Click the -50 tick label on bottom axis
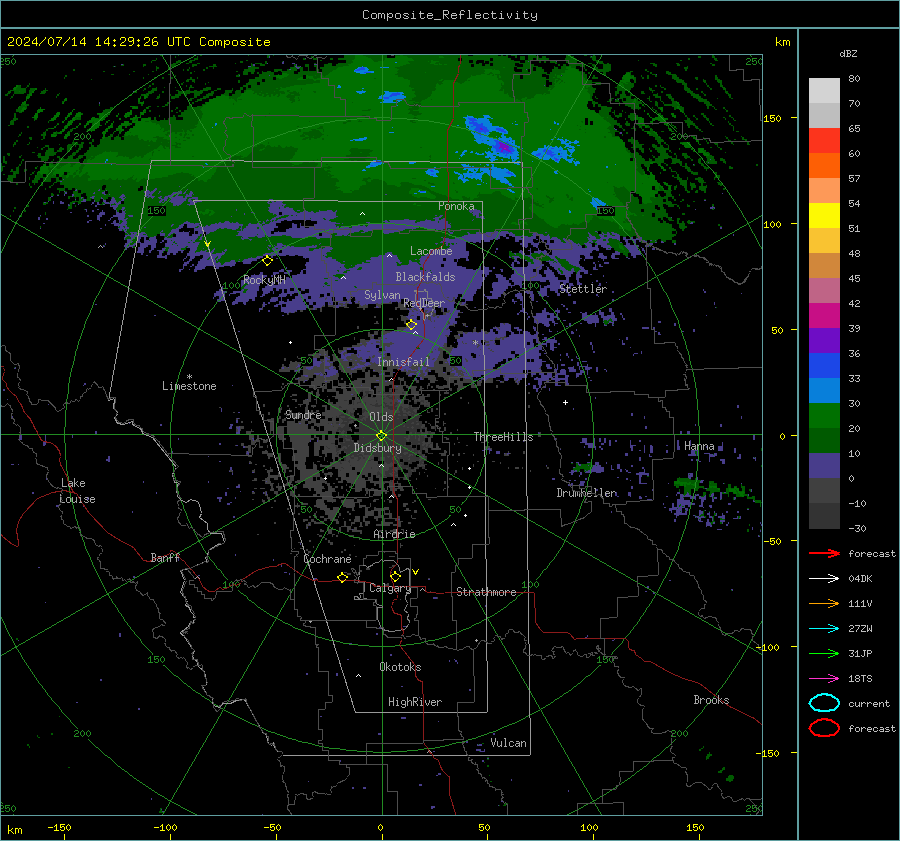 272,827
